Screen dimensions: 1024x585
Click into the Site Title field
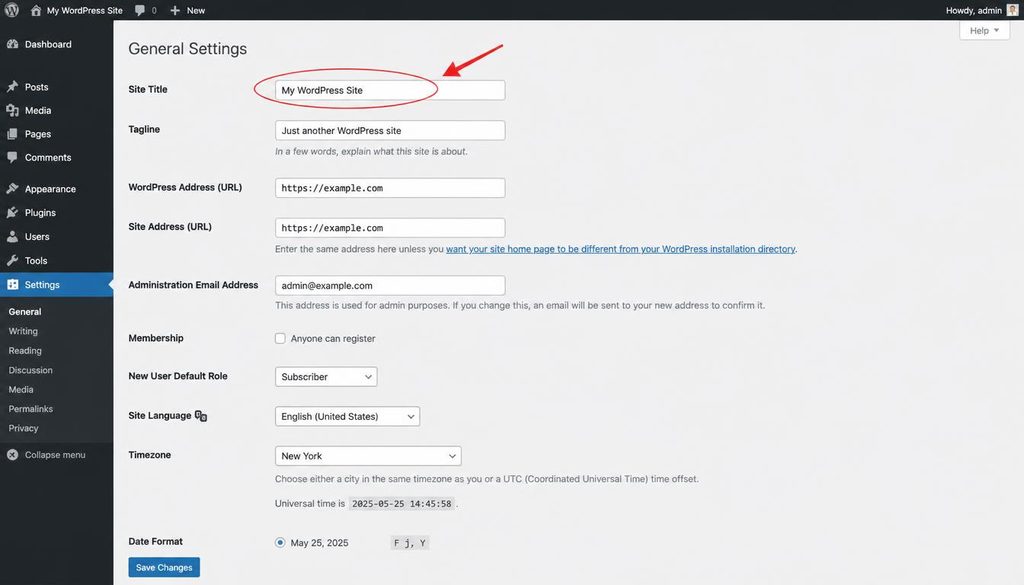tap(390, 90)
